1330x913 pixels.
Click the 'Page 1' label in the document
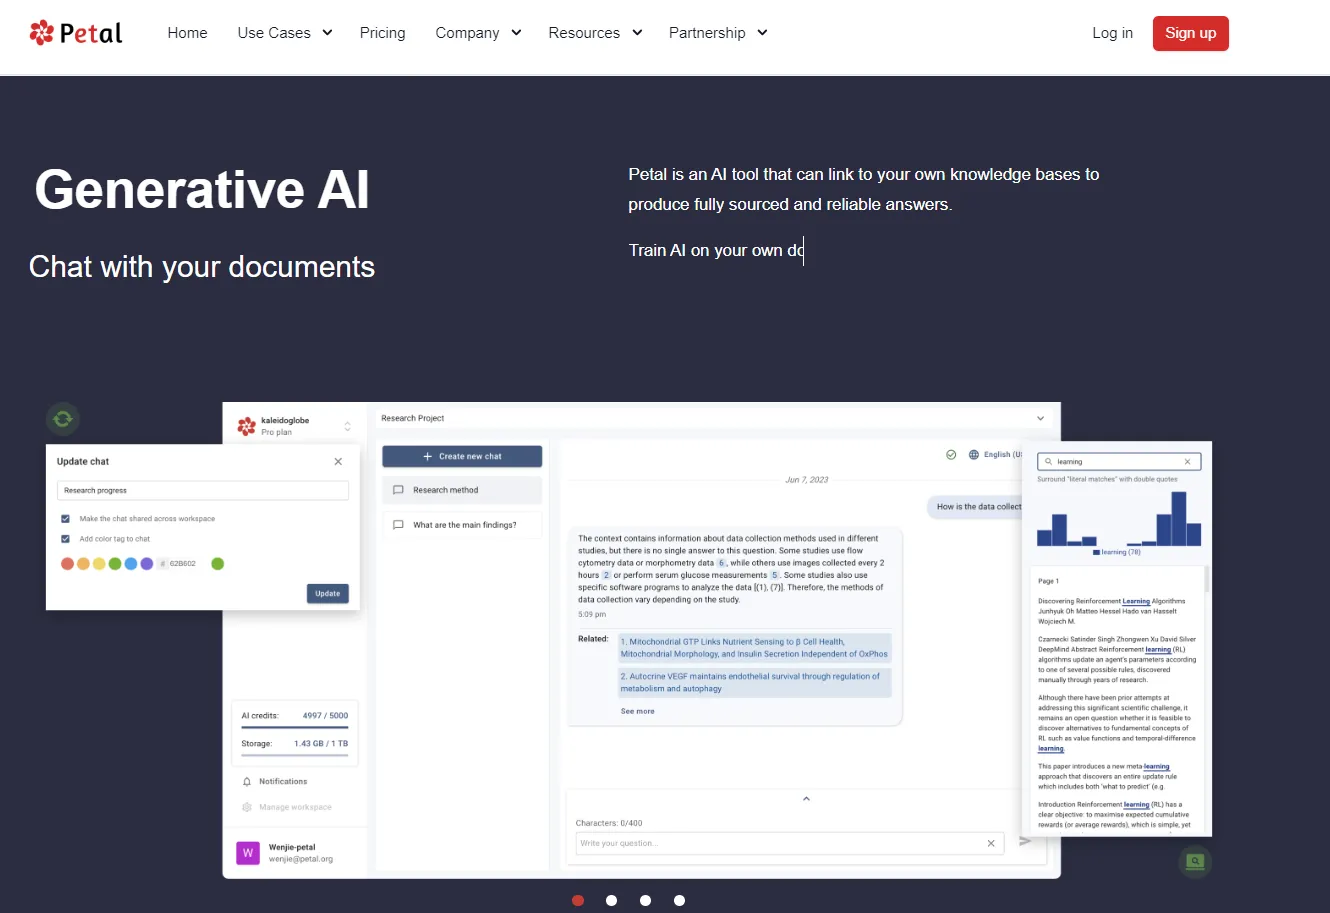[1048, 581]
